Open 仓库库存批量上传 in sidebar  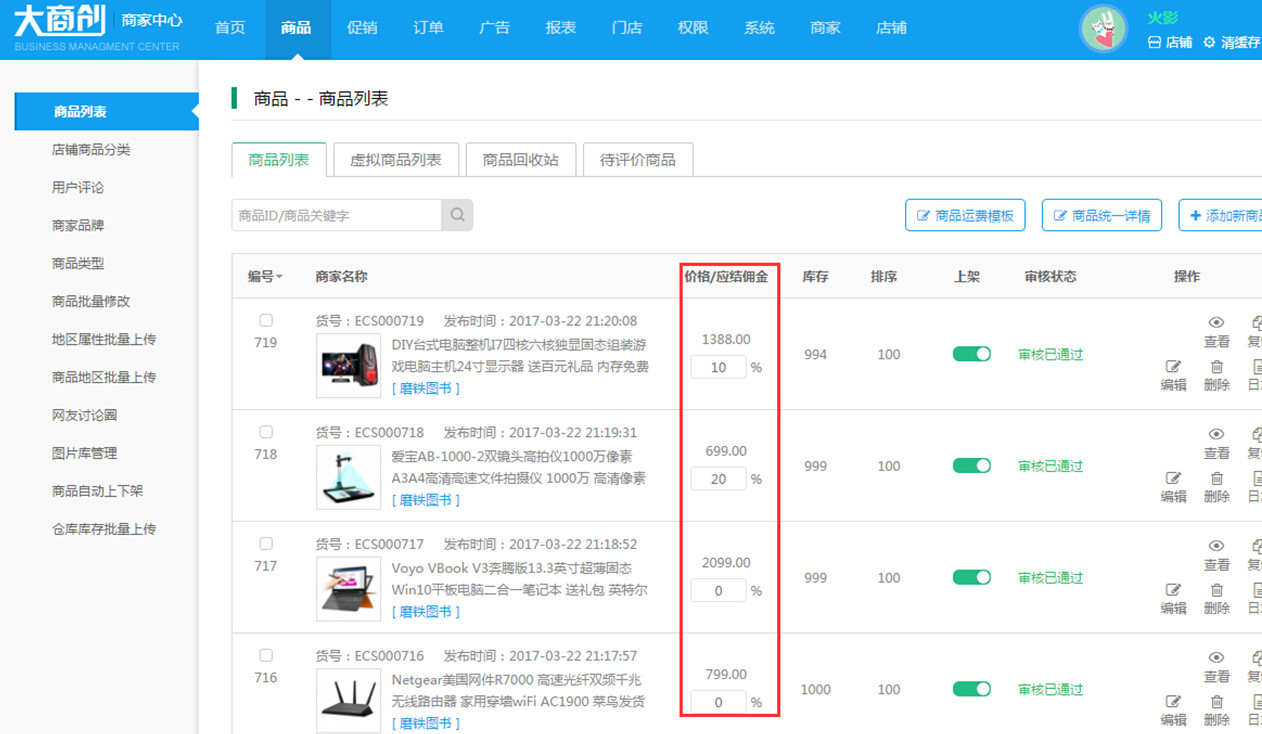point(104,529)
